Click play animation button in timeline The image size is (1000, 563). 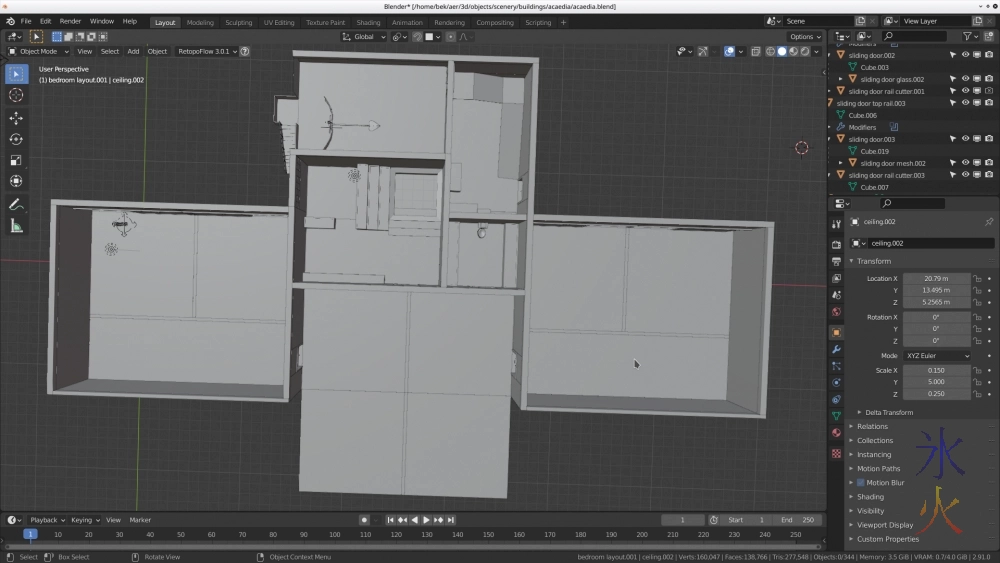(x=426, y=520)
